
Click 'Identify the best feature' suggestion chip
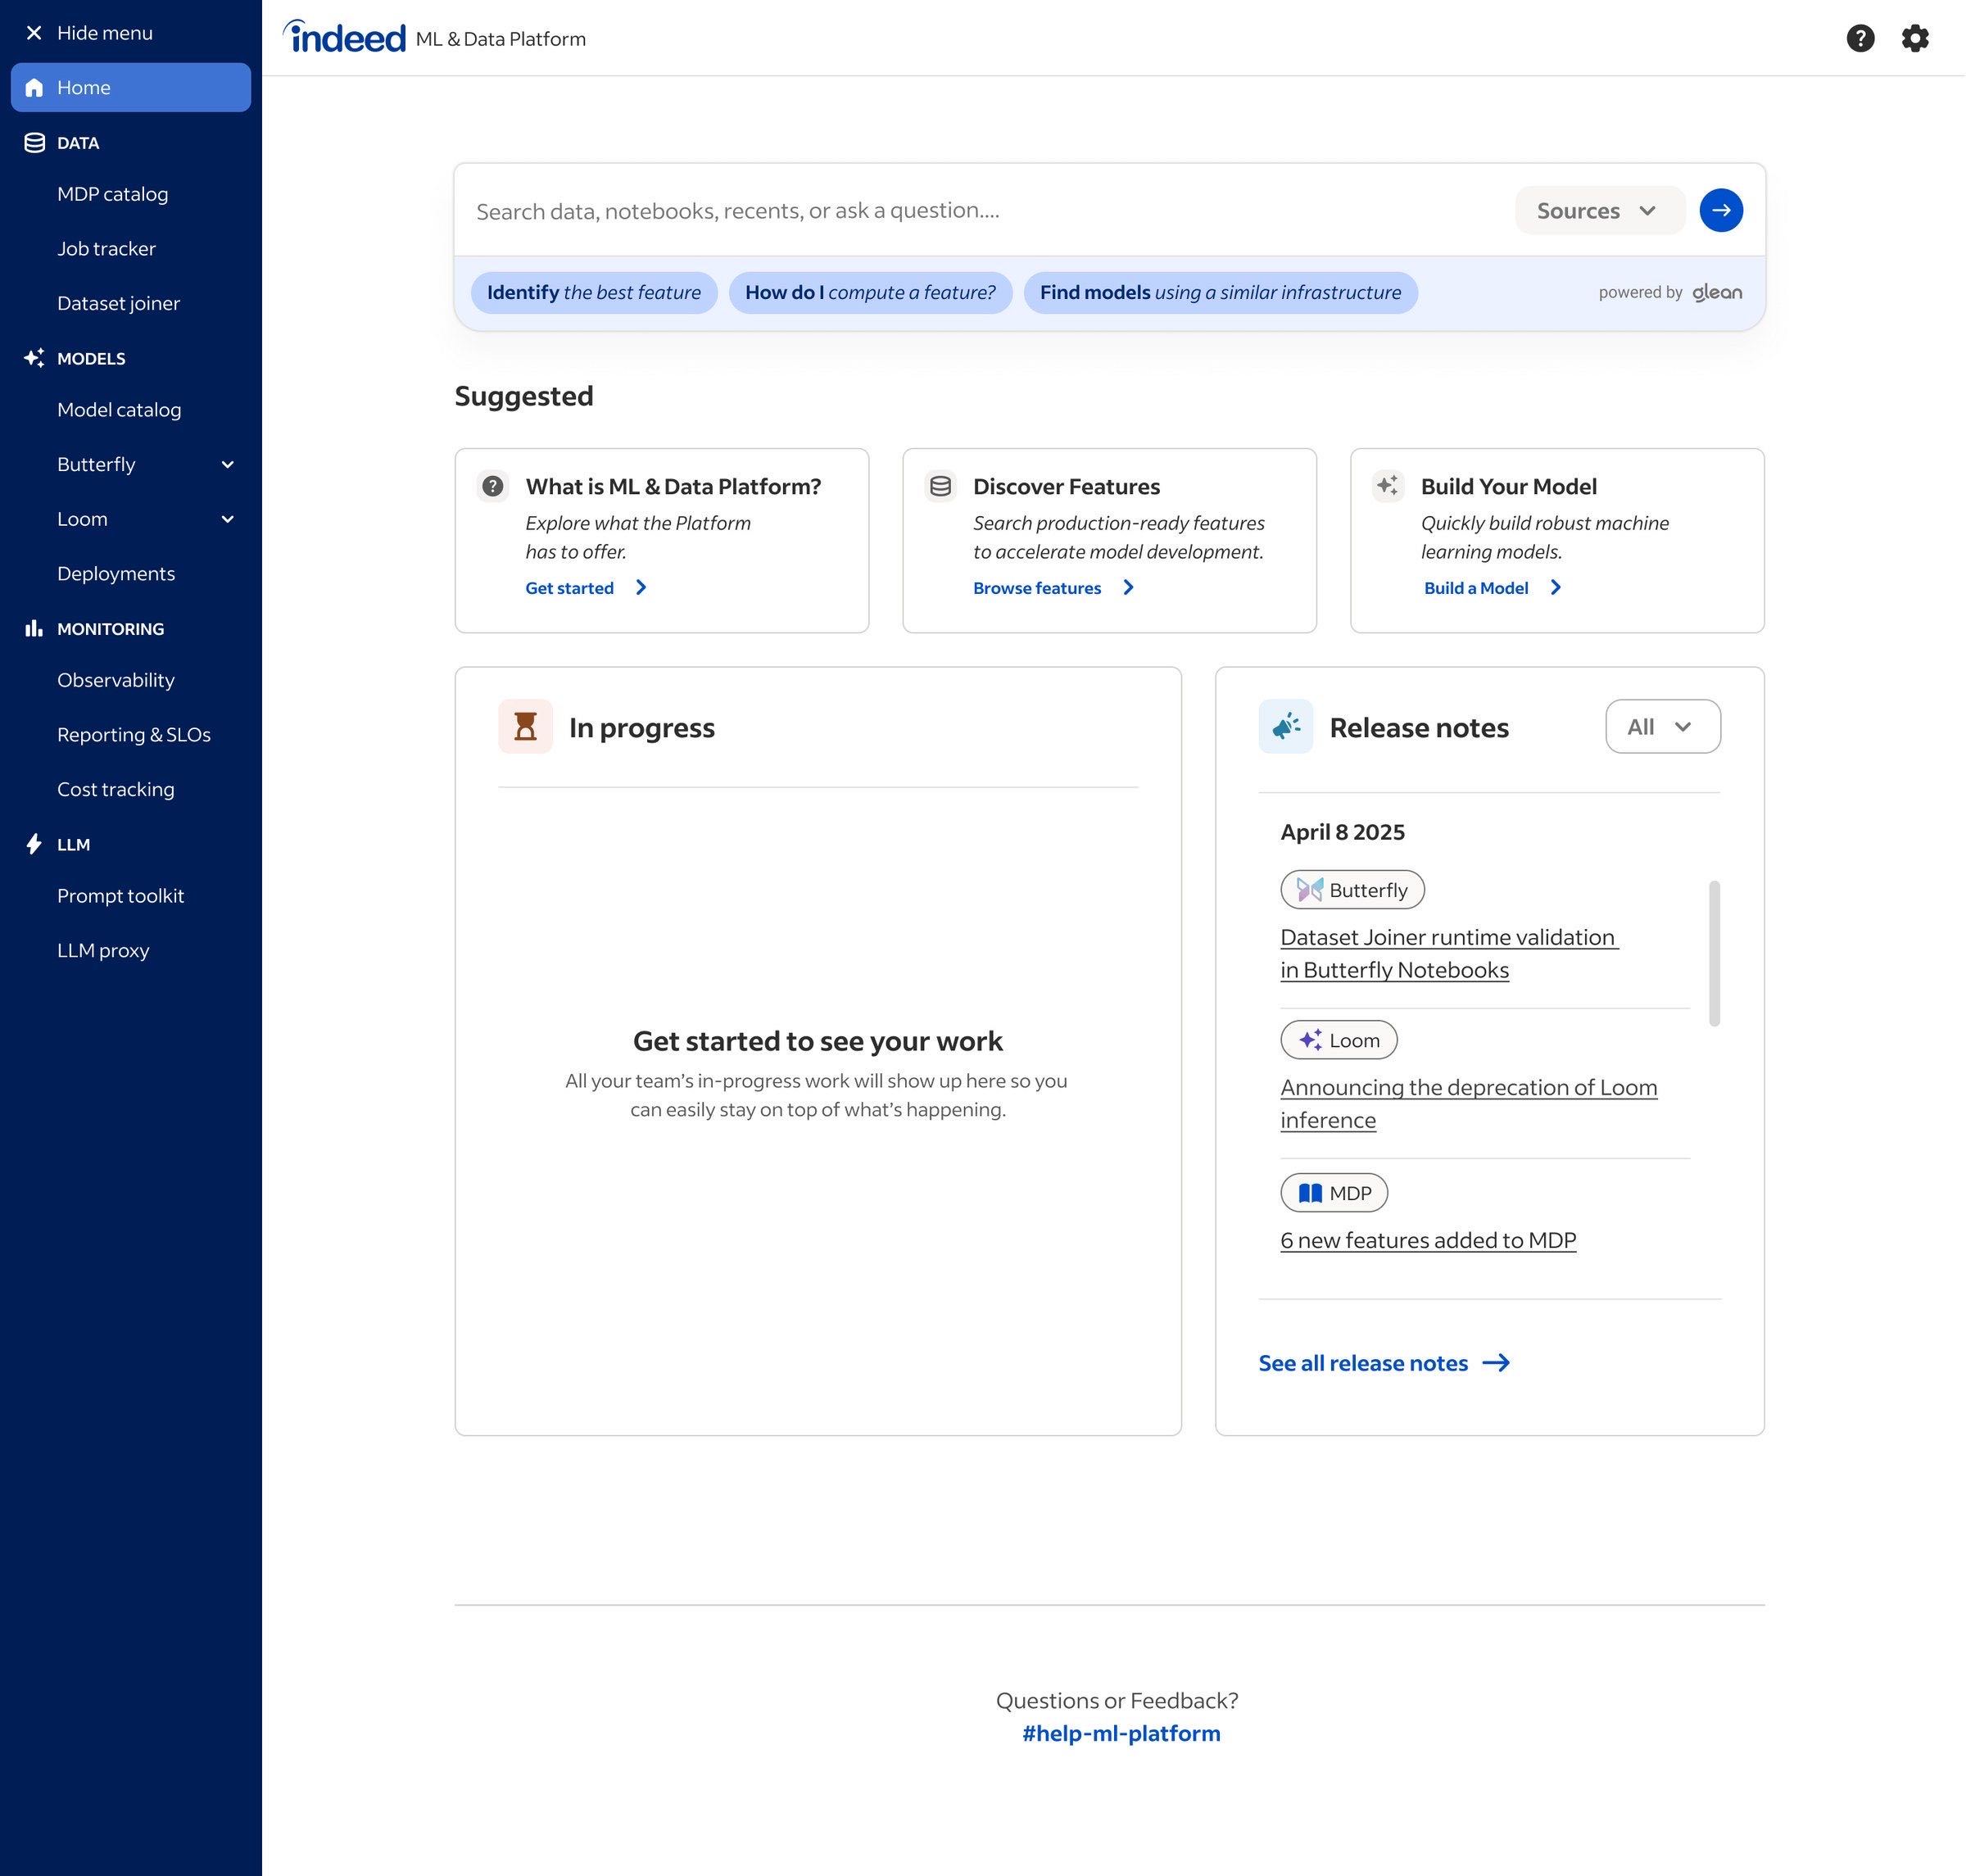[x=594, y=292]
